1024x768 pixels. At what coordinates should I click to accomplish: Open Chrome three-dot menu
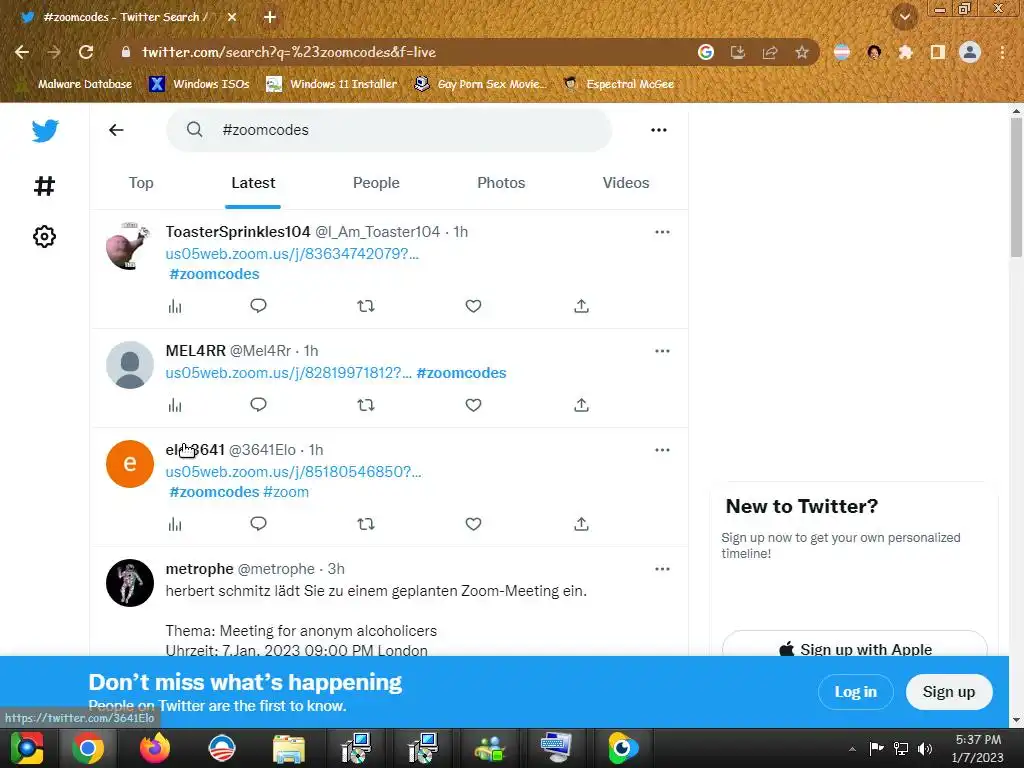pos(1002,52)
